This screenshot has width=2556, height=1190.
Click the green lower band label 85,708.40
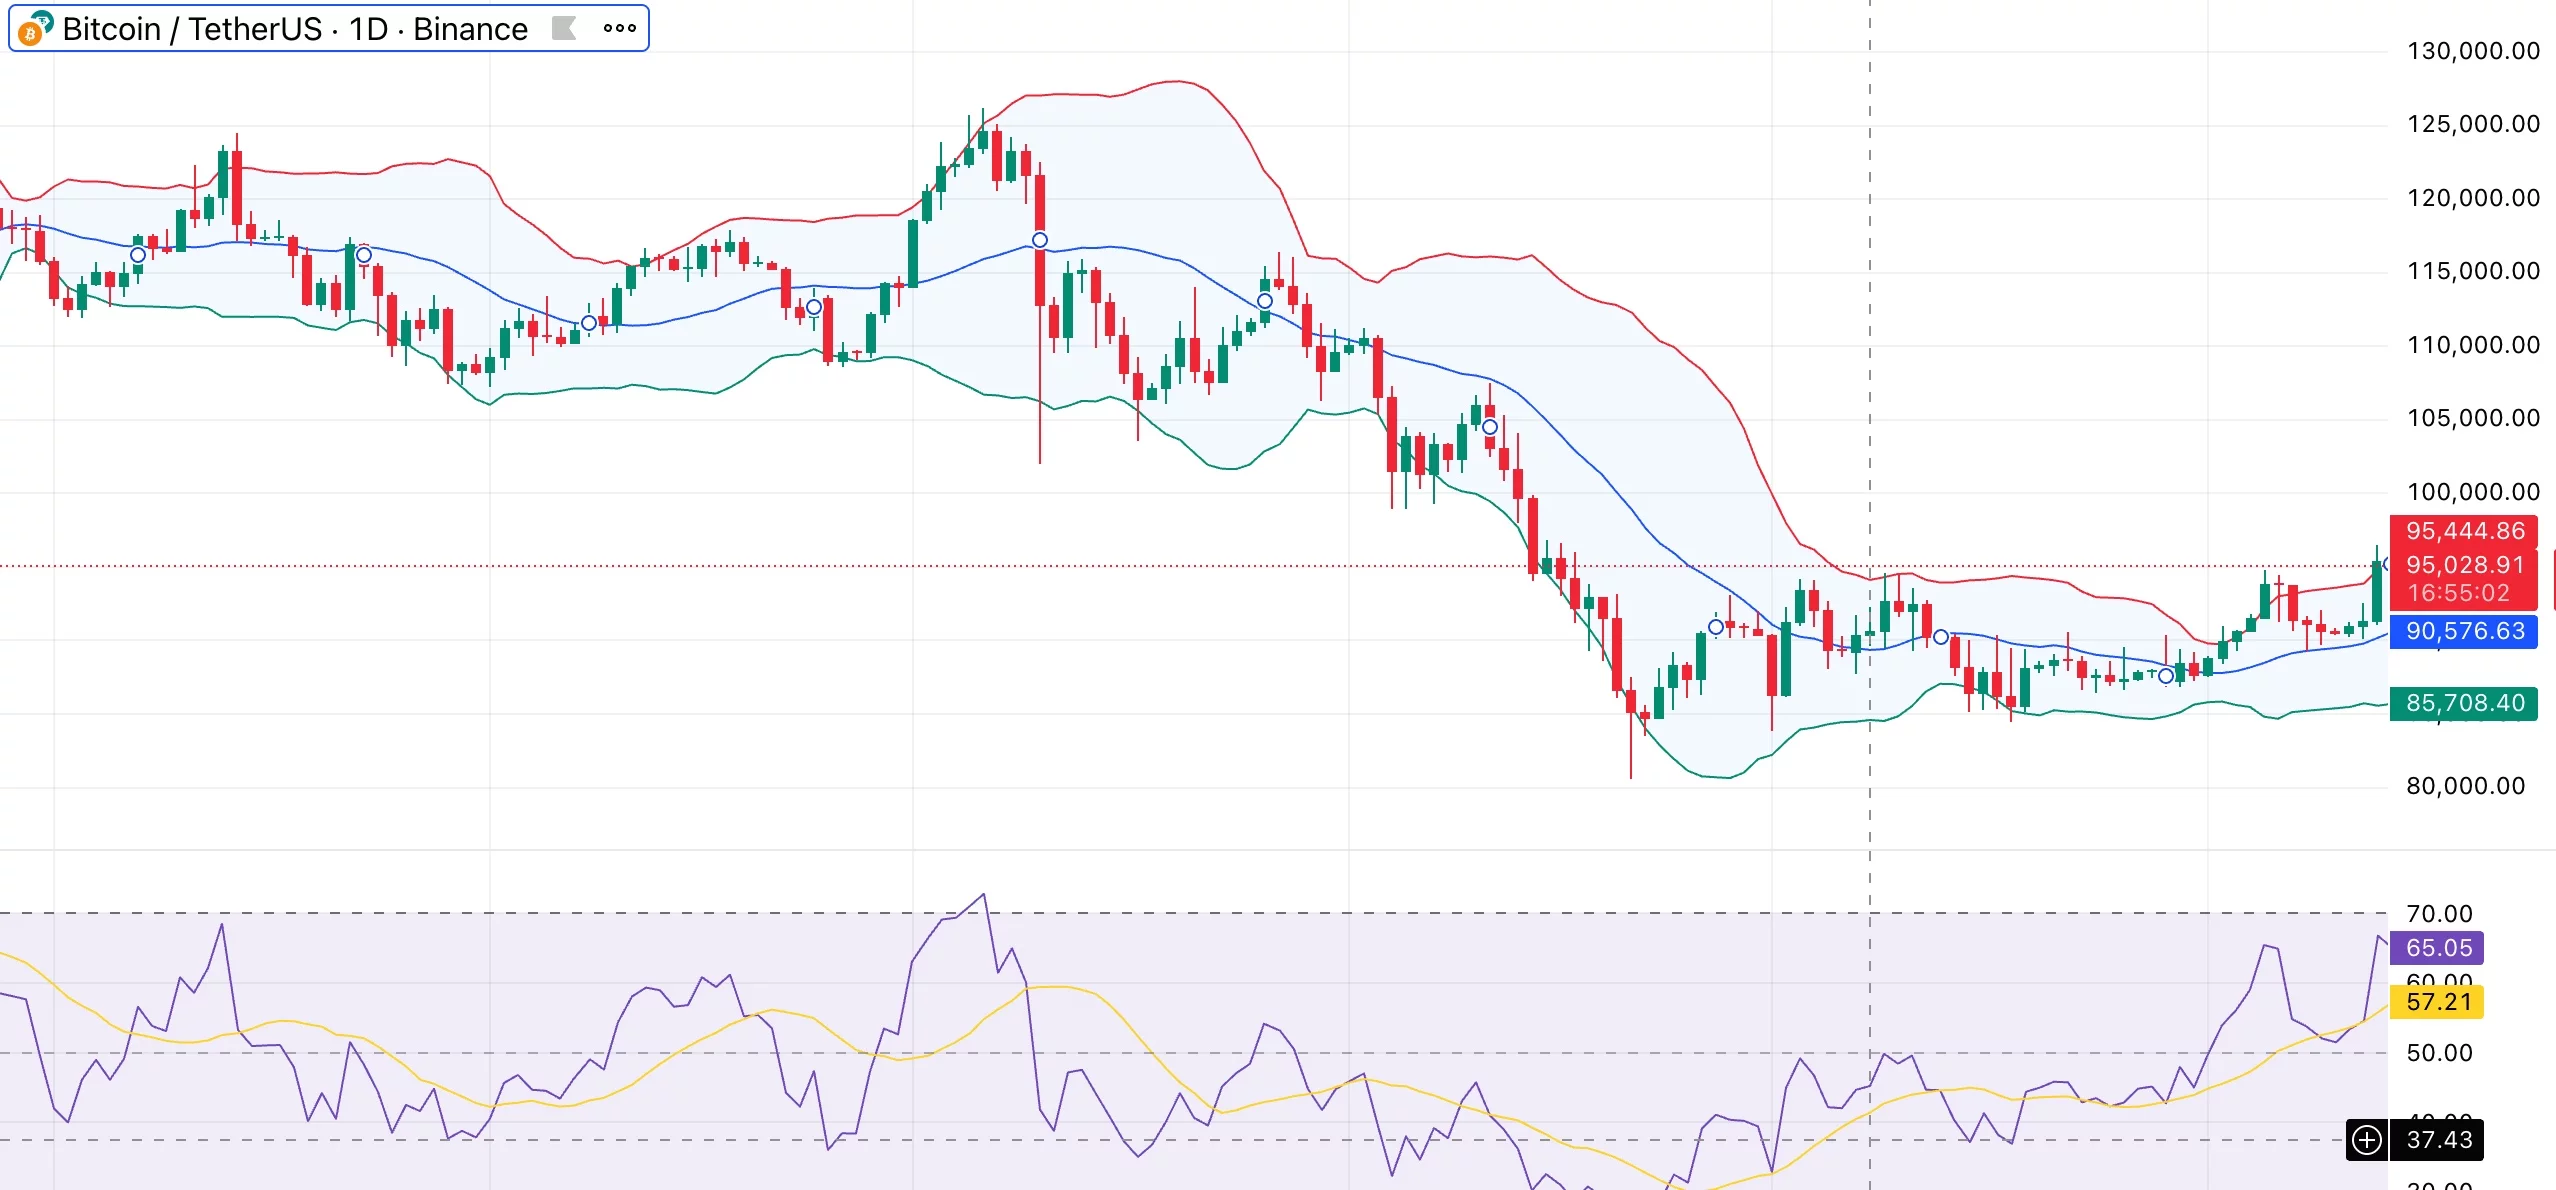[2466, 704]
